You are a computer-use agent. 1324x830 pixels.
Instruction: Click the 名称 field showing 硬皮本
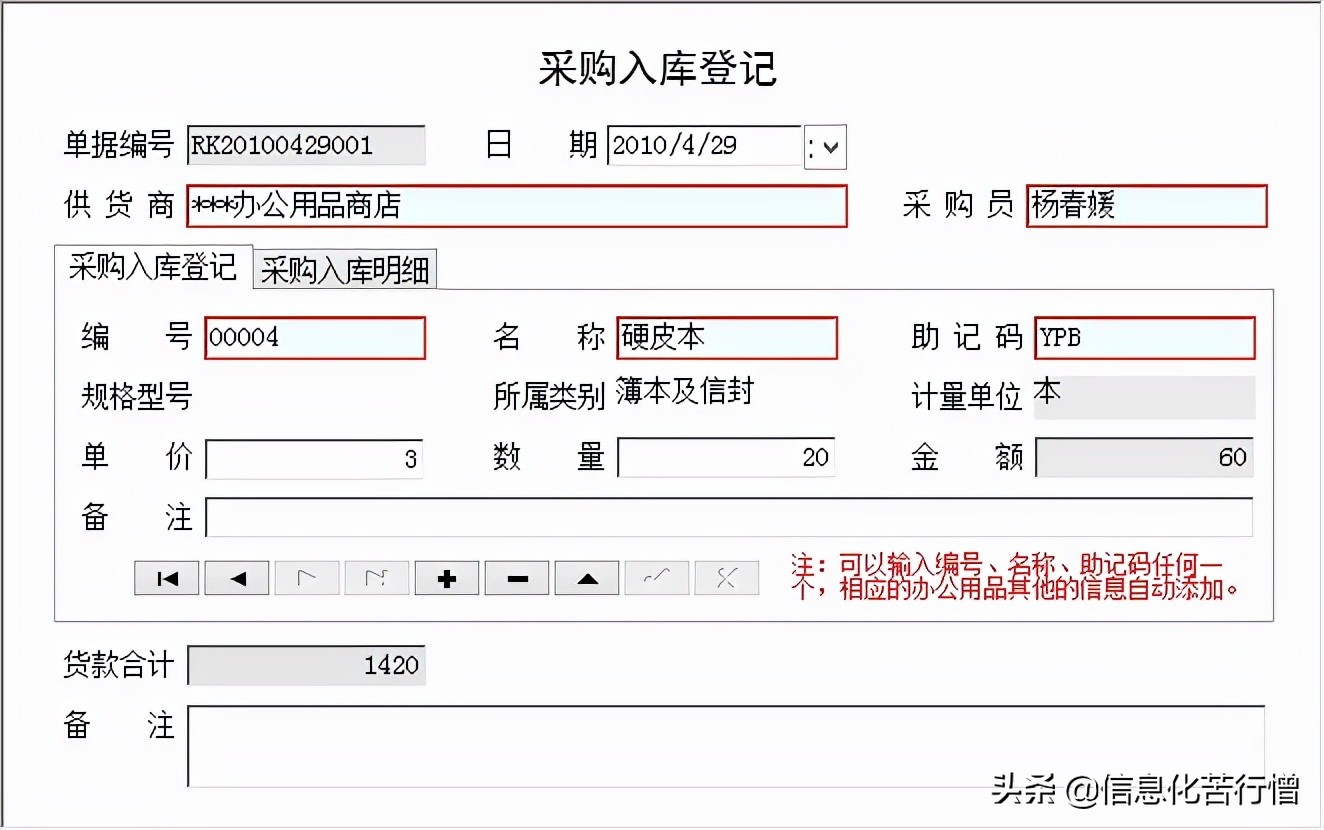(726, 338)
